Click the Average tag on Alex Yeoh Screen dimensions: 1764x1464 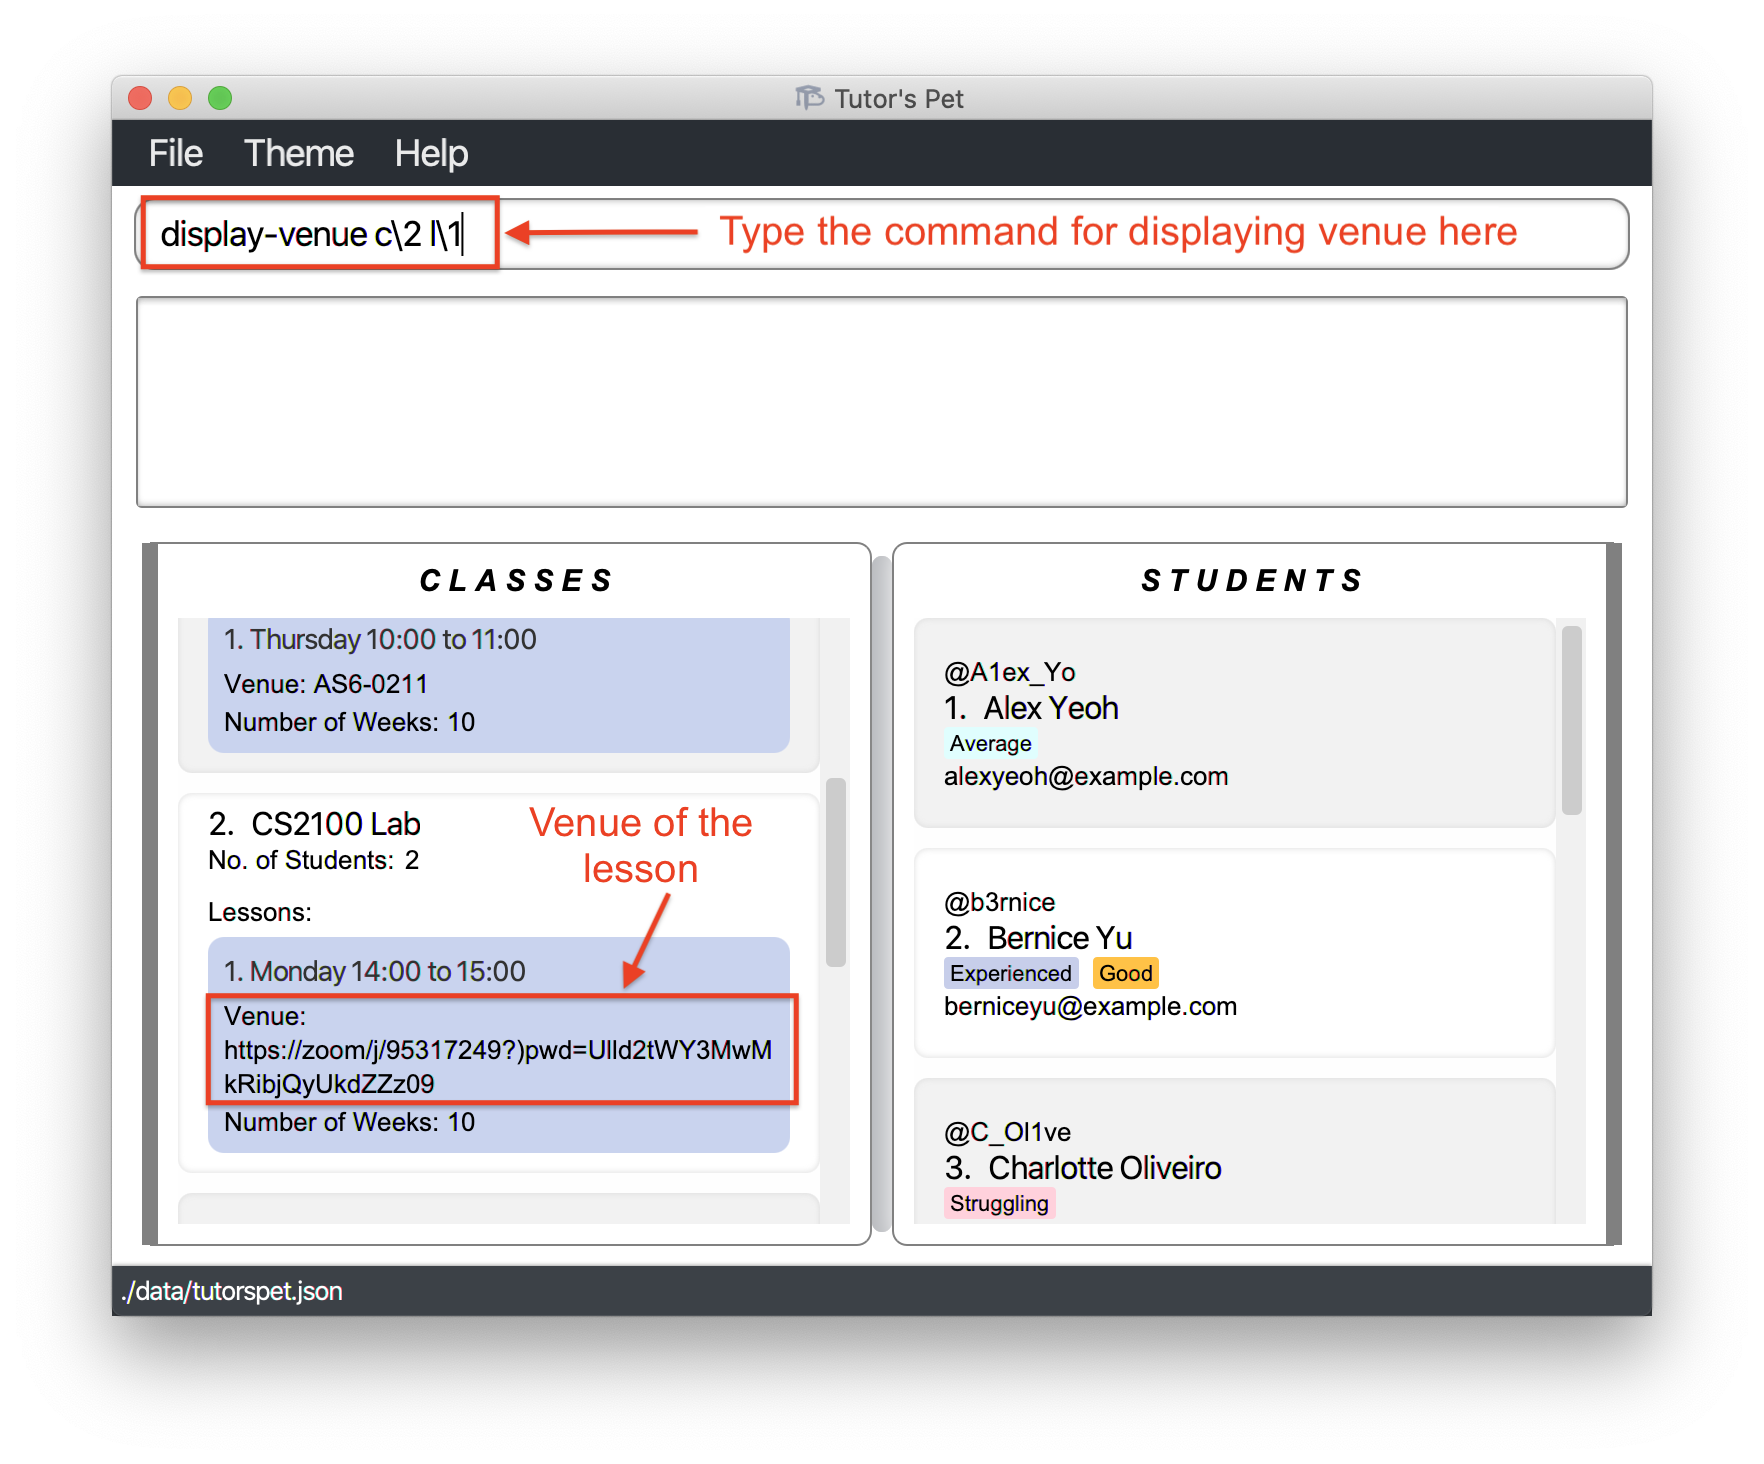tap(990, 743)
